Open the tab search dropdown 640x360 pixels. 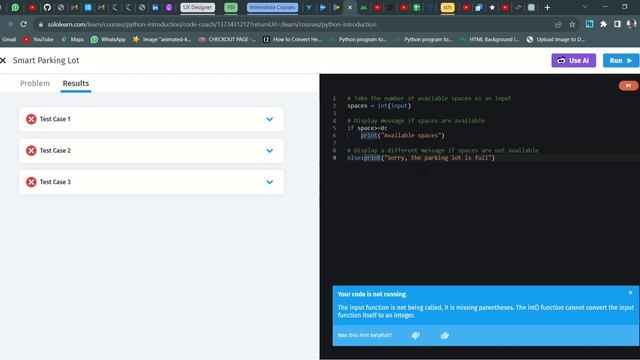tap(584, 7)
